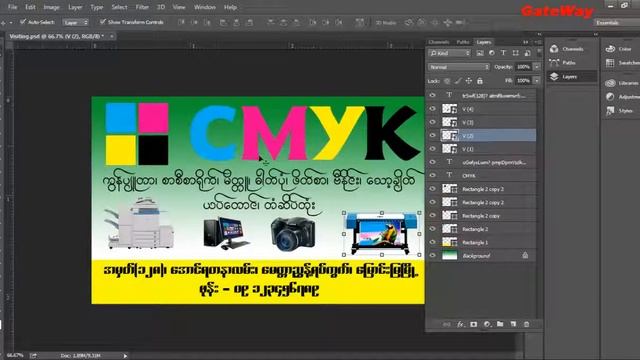The image size is (640, 360).
Task: Lock all padlock icon beside Lock label
Action: [x=480, y=81]
